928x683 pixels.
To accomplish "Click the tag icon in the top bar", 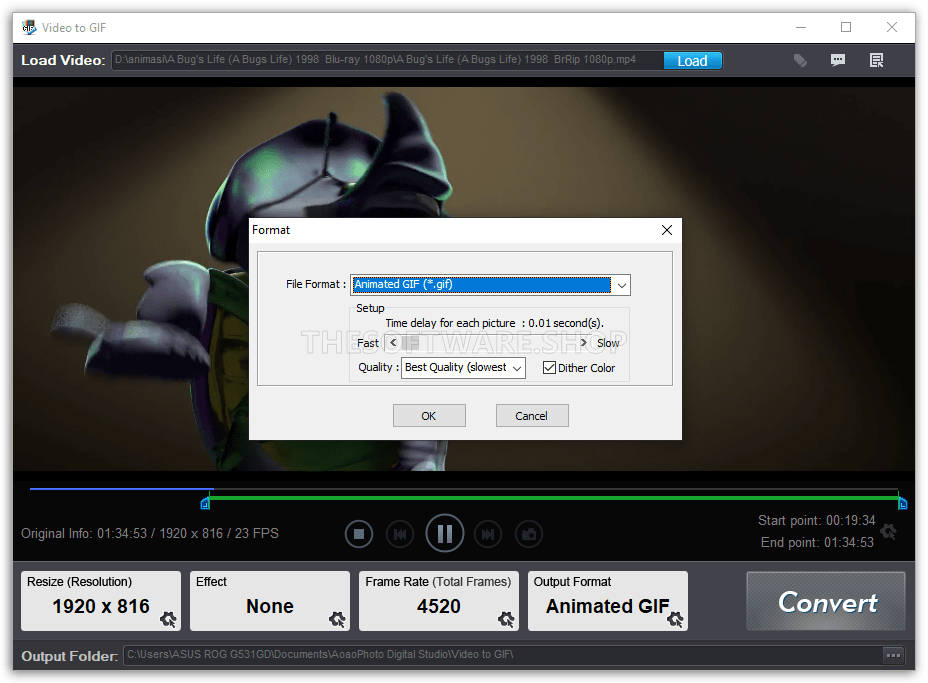I will (x=800, y=60).
